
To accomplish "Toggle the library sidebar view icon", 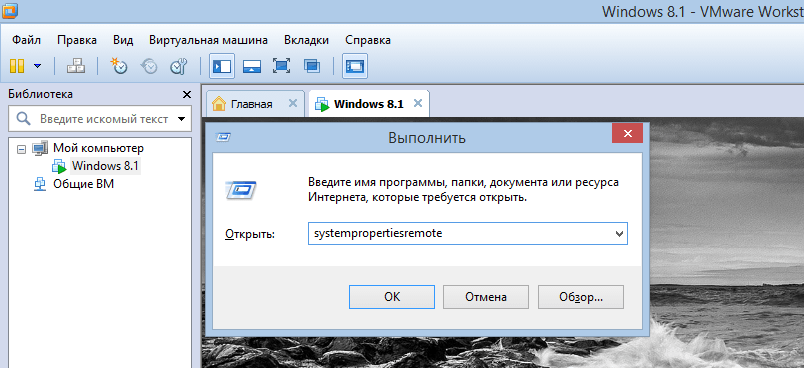I will pyautogui.click(x=222, y=66).
